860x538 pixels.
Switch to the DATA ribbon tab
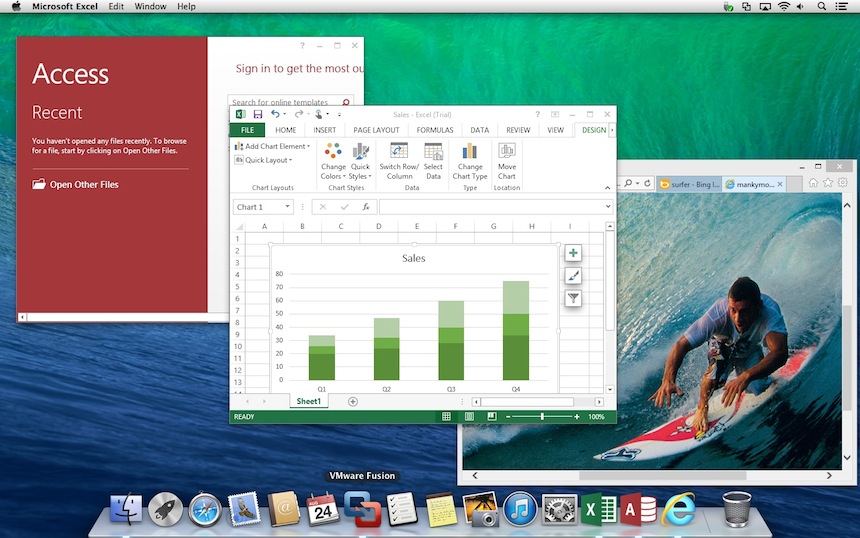[x=479, y=130]
